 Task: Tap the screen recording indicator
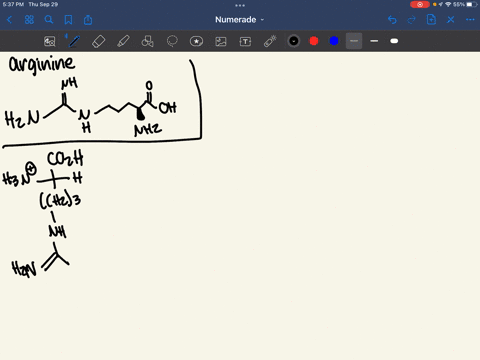tap(420, 4)
